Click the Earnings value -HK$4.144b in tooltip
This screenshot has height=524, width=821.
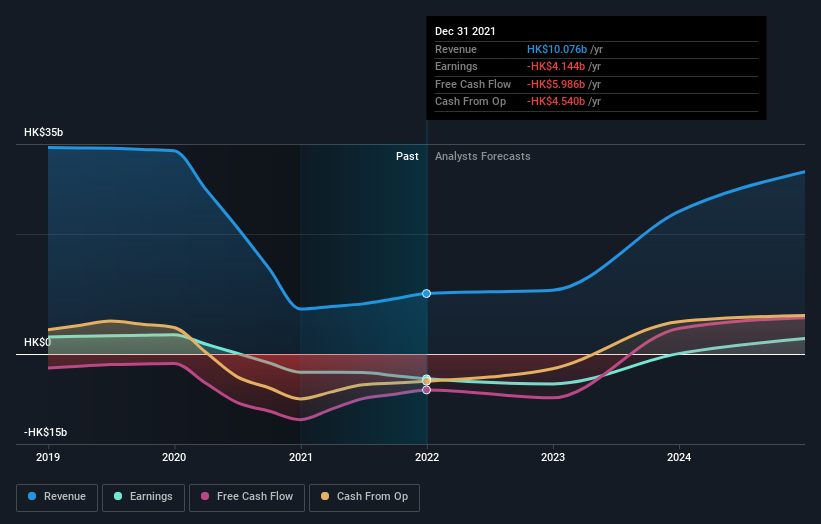click(x=556, y=66)
